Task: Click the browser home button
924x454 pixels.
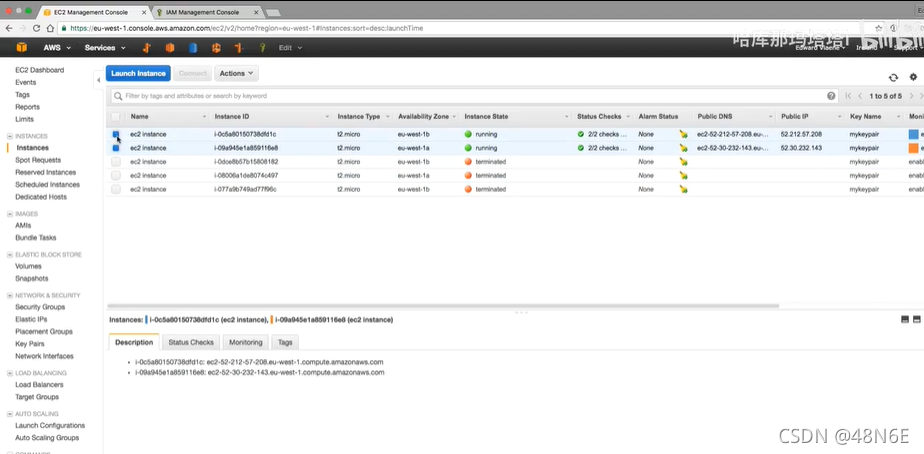Action: [50, 28]
